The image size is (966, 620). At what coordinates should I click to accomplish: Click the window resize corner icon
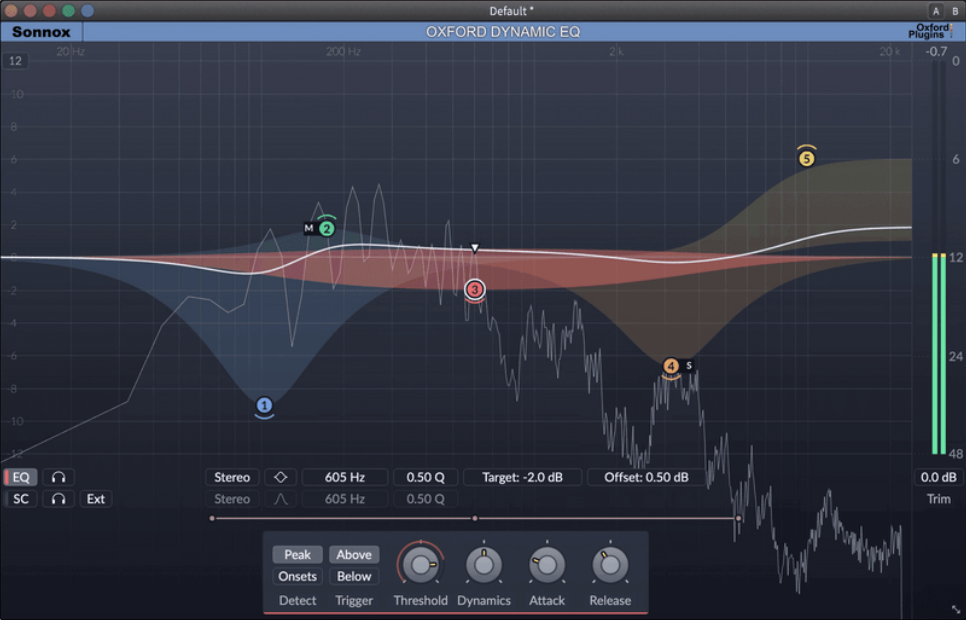tap(956, 610)
